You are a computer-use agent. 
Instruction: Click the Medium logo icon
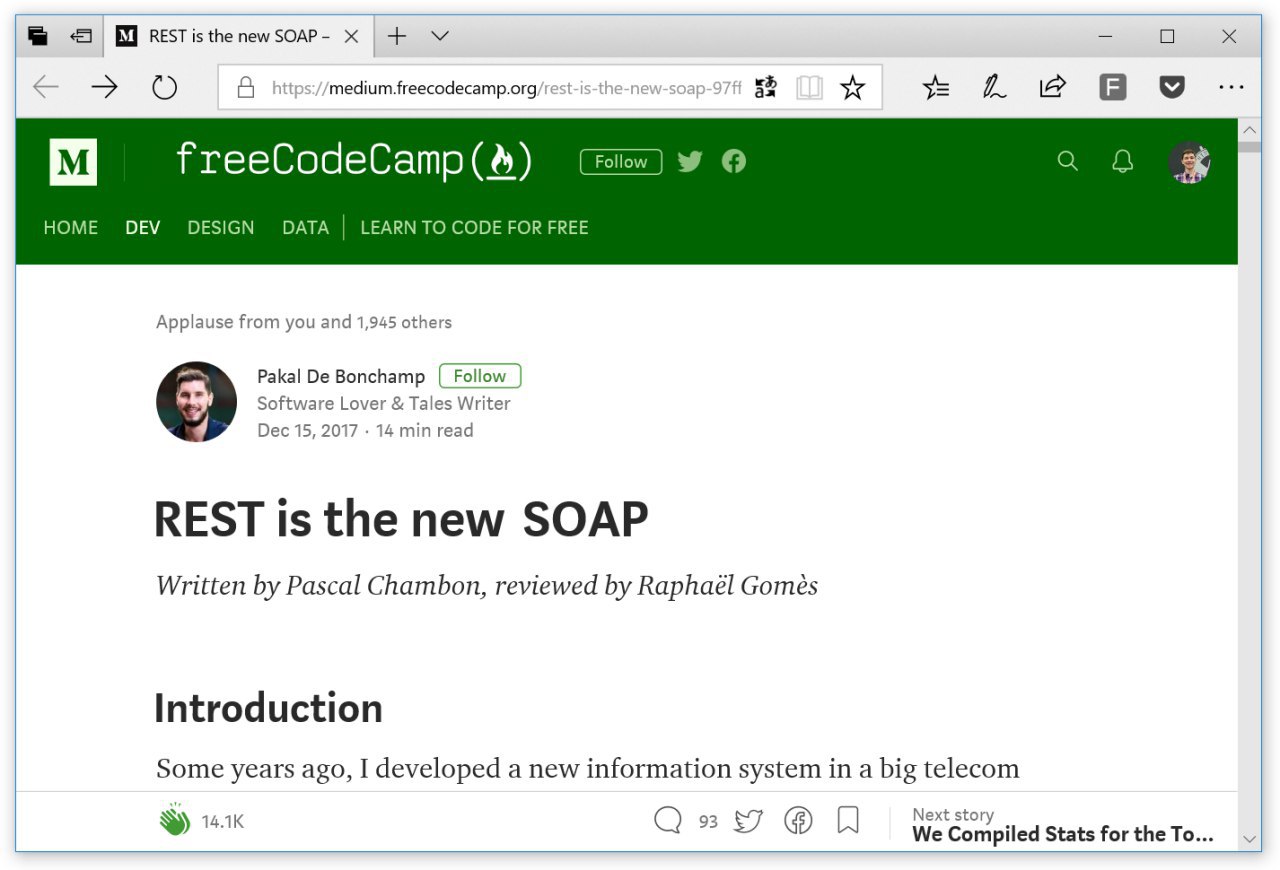73,162
